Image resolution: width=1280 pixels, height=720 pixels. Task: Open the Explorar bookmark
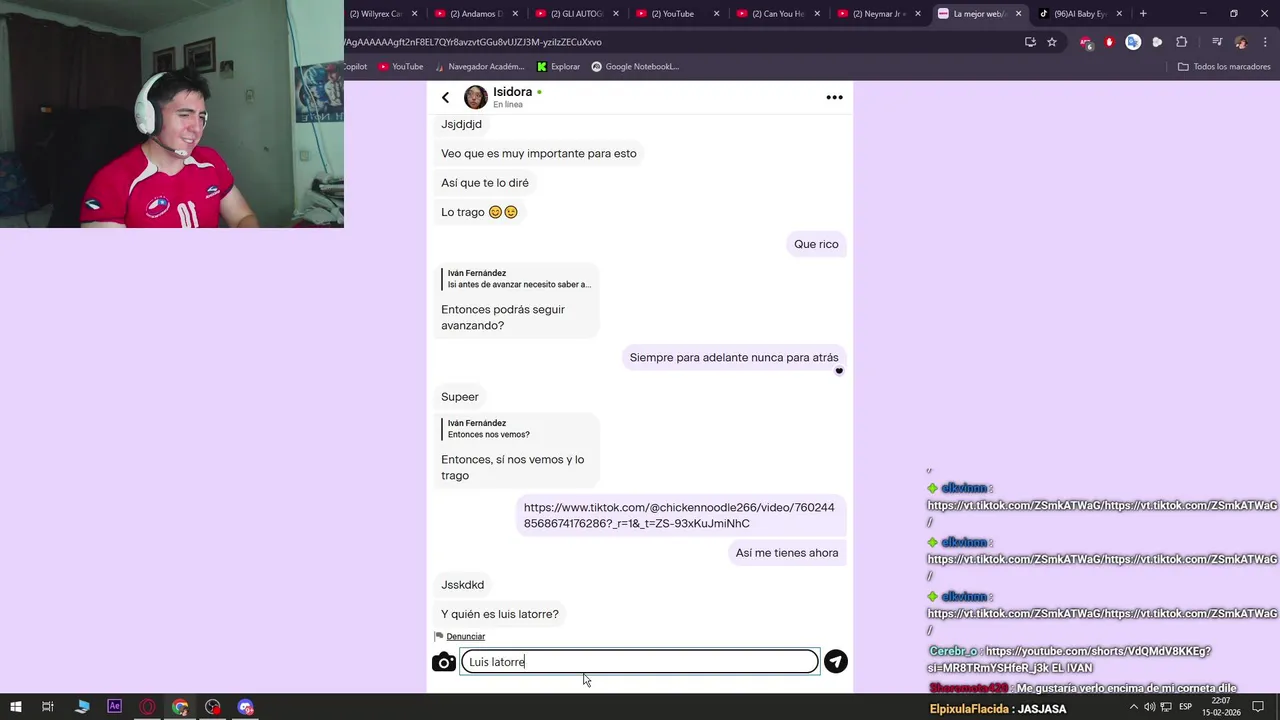tap(558, 67)
